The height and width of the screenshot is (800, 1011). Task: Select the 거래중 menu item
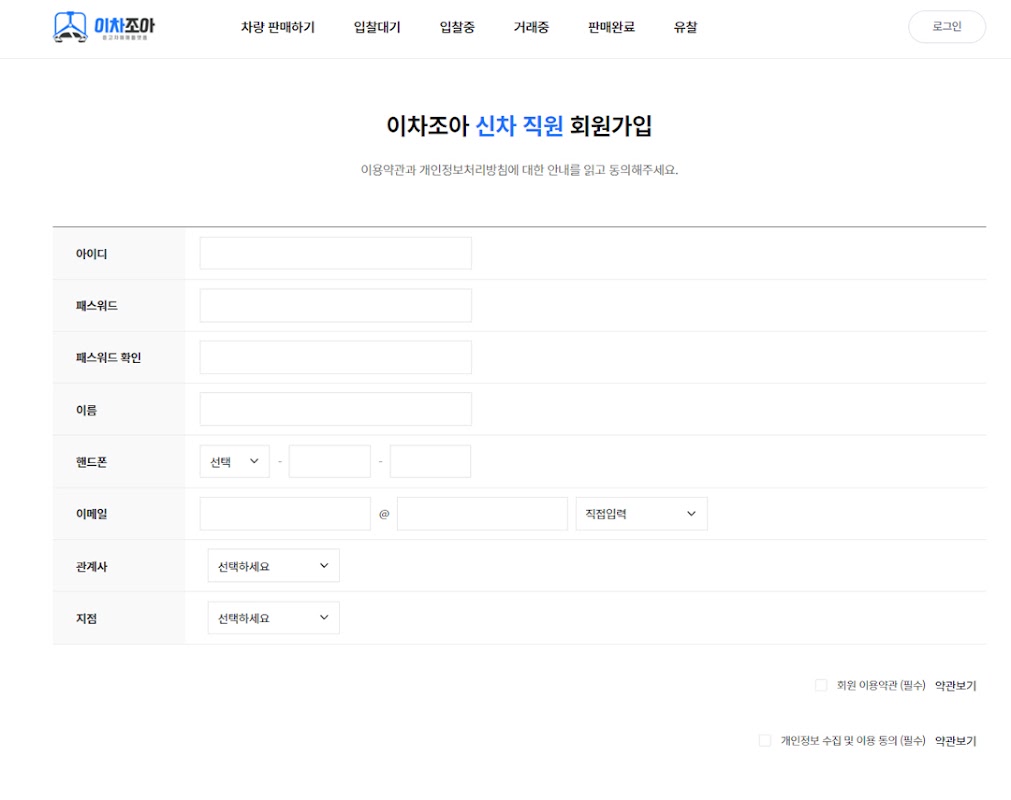[x=531, y=27]
